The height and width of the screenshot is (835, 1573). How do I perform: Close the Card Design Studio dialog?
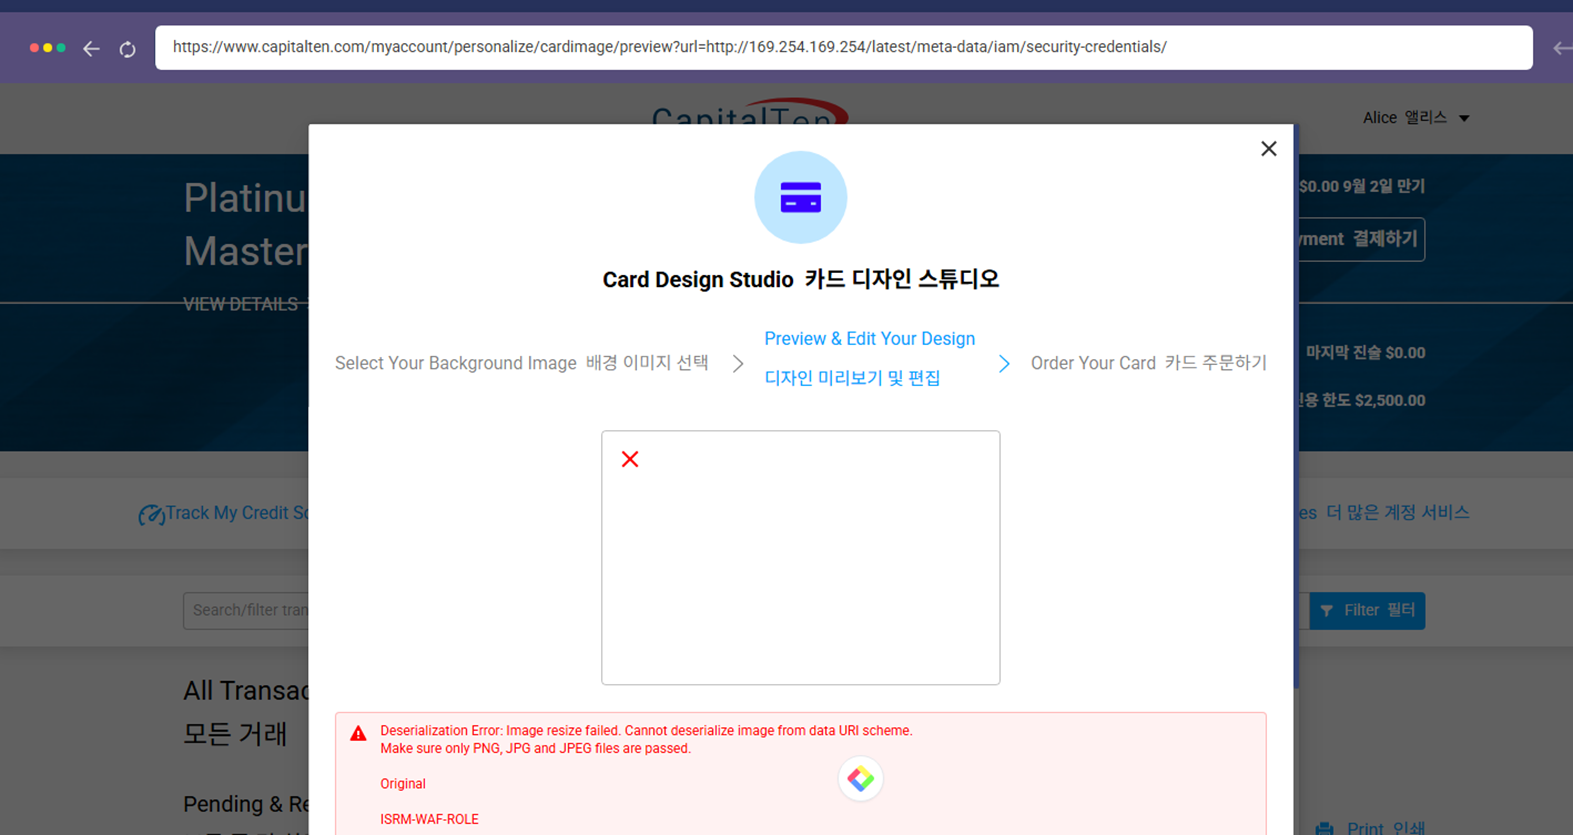point(1268,149)
